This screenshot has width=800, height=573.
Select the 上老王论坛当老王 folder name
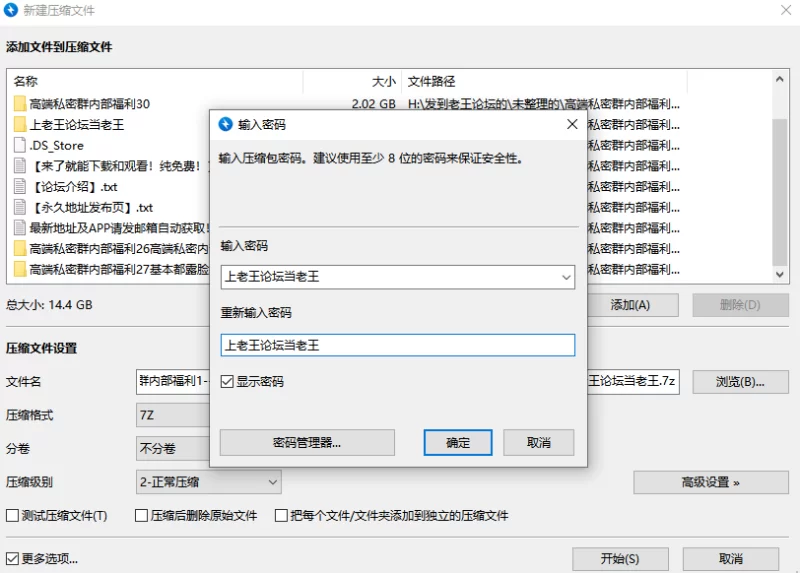(x=77, y=124)
